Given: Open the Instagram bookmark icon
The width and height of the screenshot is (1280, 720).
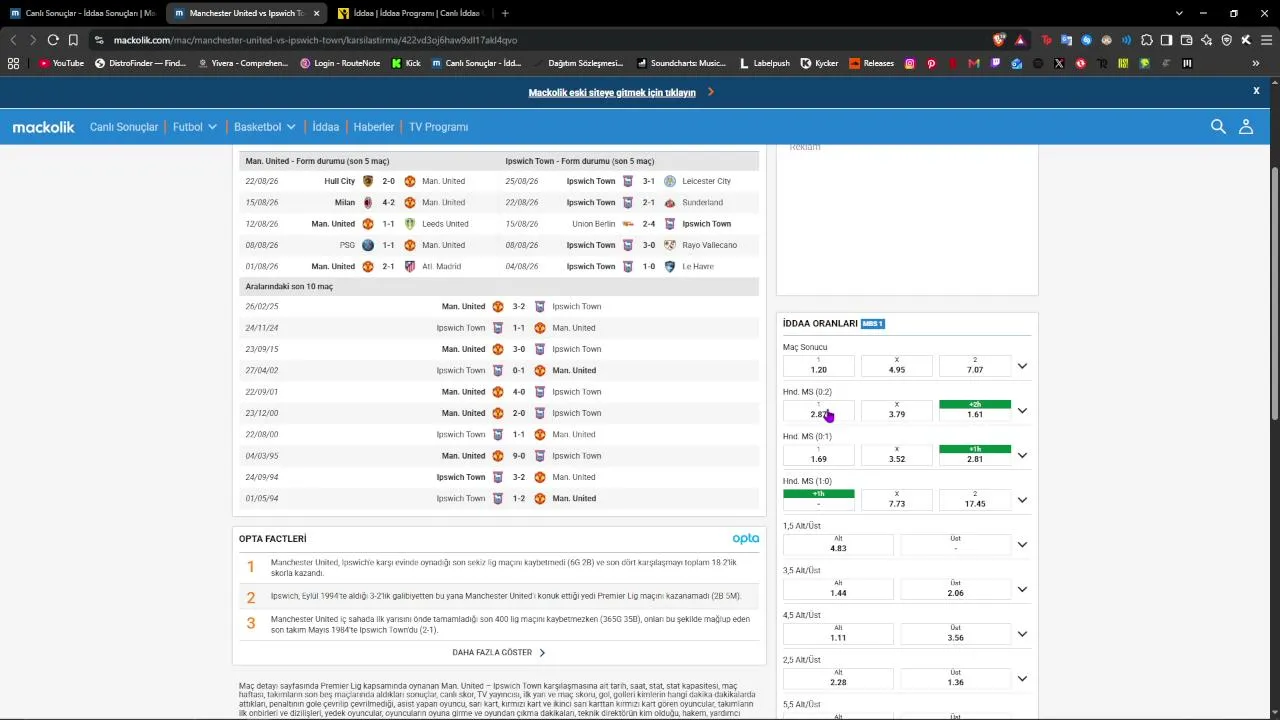Looking at the screenshot, I should point(910,63).
